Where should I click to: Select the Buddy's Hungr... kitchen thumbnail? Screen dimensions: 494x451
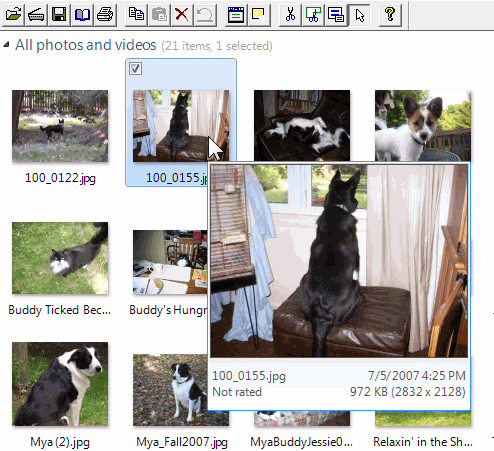click(x=170, y=262)
